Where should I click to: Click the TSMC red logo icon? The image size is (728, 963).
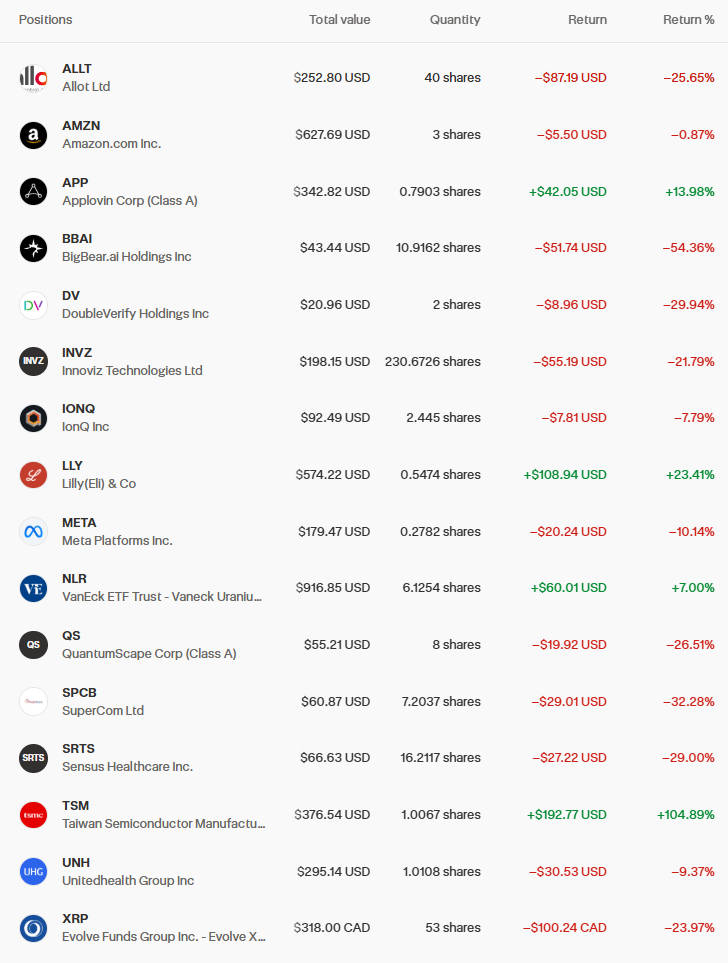pyautogui.click(x=34, y=815)
